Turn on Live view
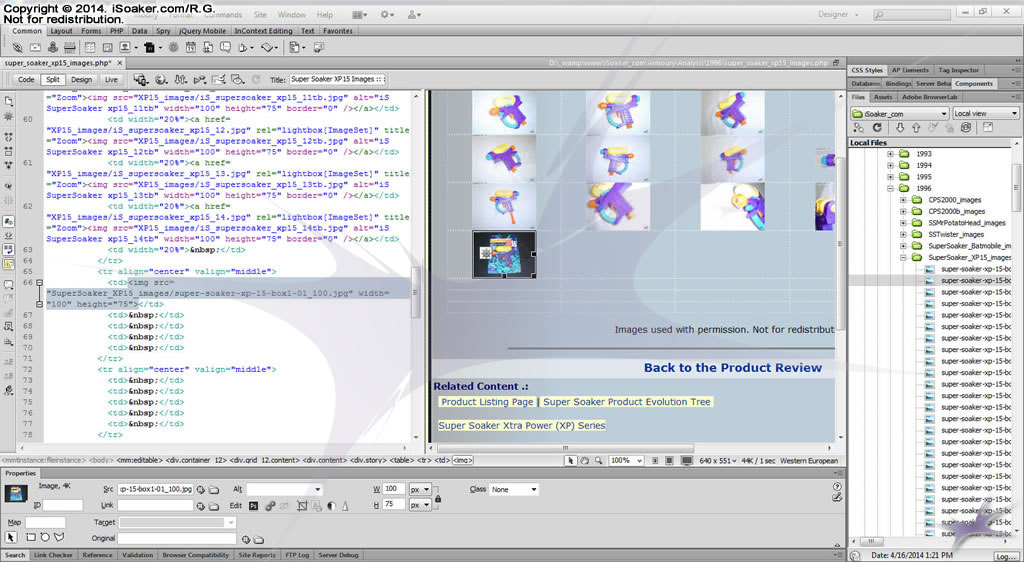Viewport: 1024px width, 562px height. [x=111, y=80]
